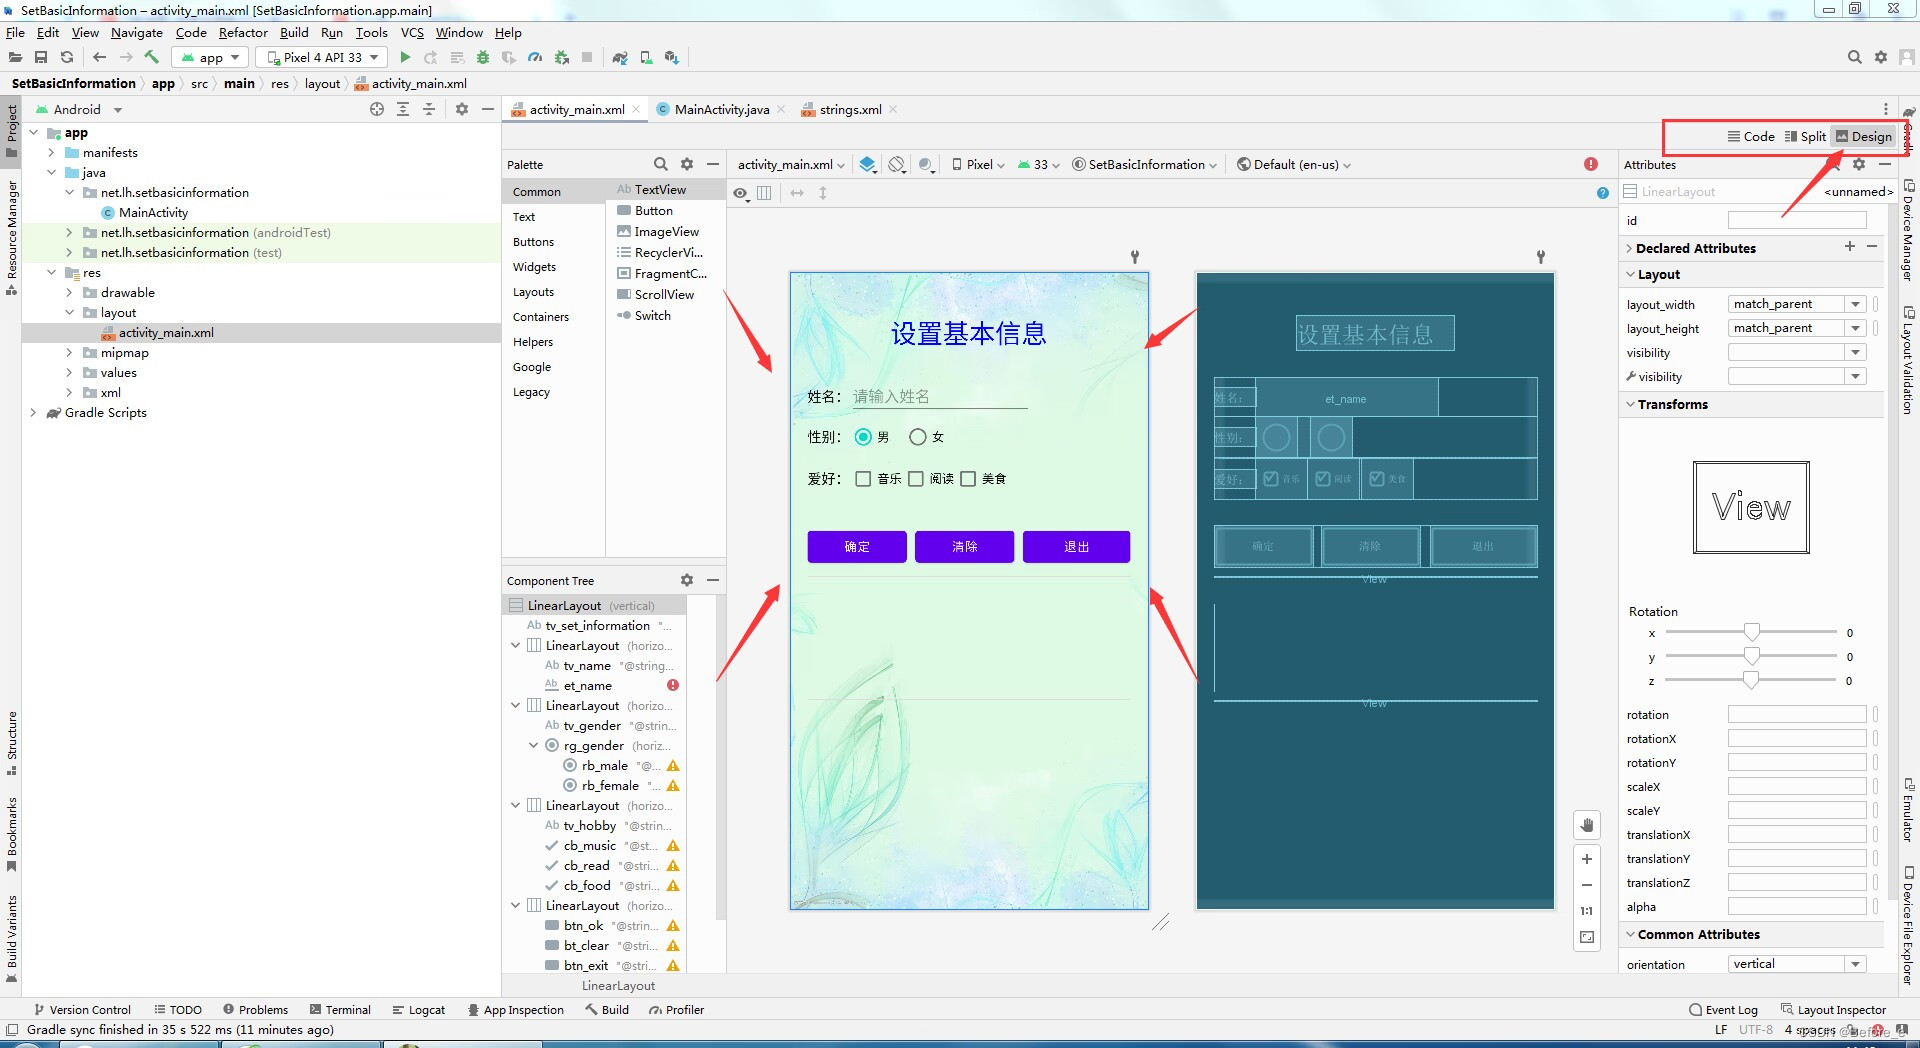Check the 美食 checkbox in preview
This screenshot has width=1920, height=1048.
click(968, 479)
